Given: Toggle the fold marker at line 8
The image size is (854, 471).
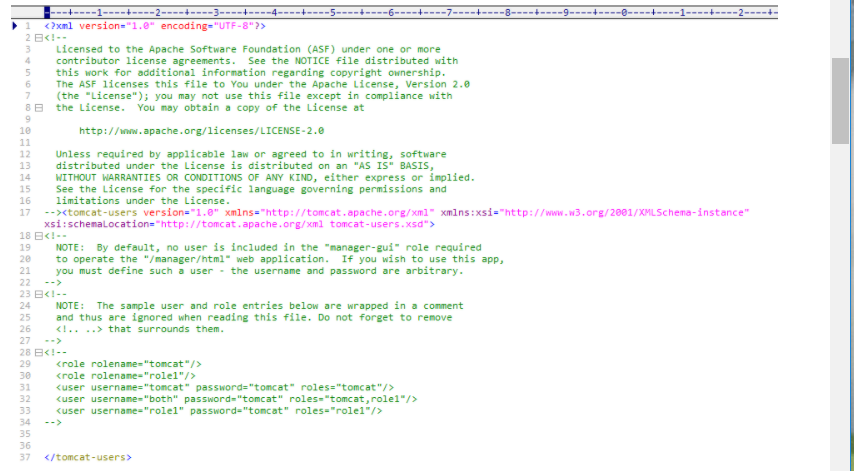Looking at the screenshot, I should tap(39, 108).
